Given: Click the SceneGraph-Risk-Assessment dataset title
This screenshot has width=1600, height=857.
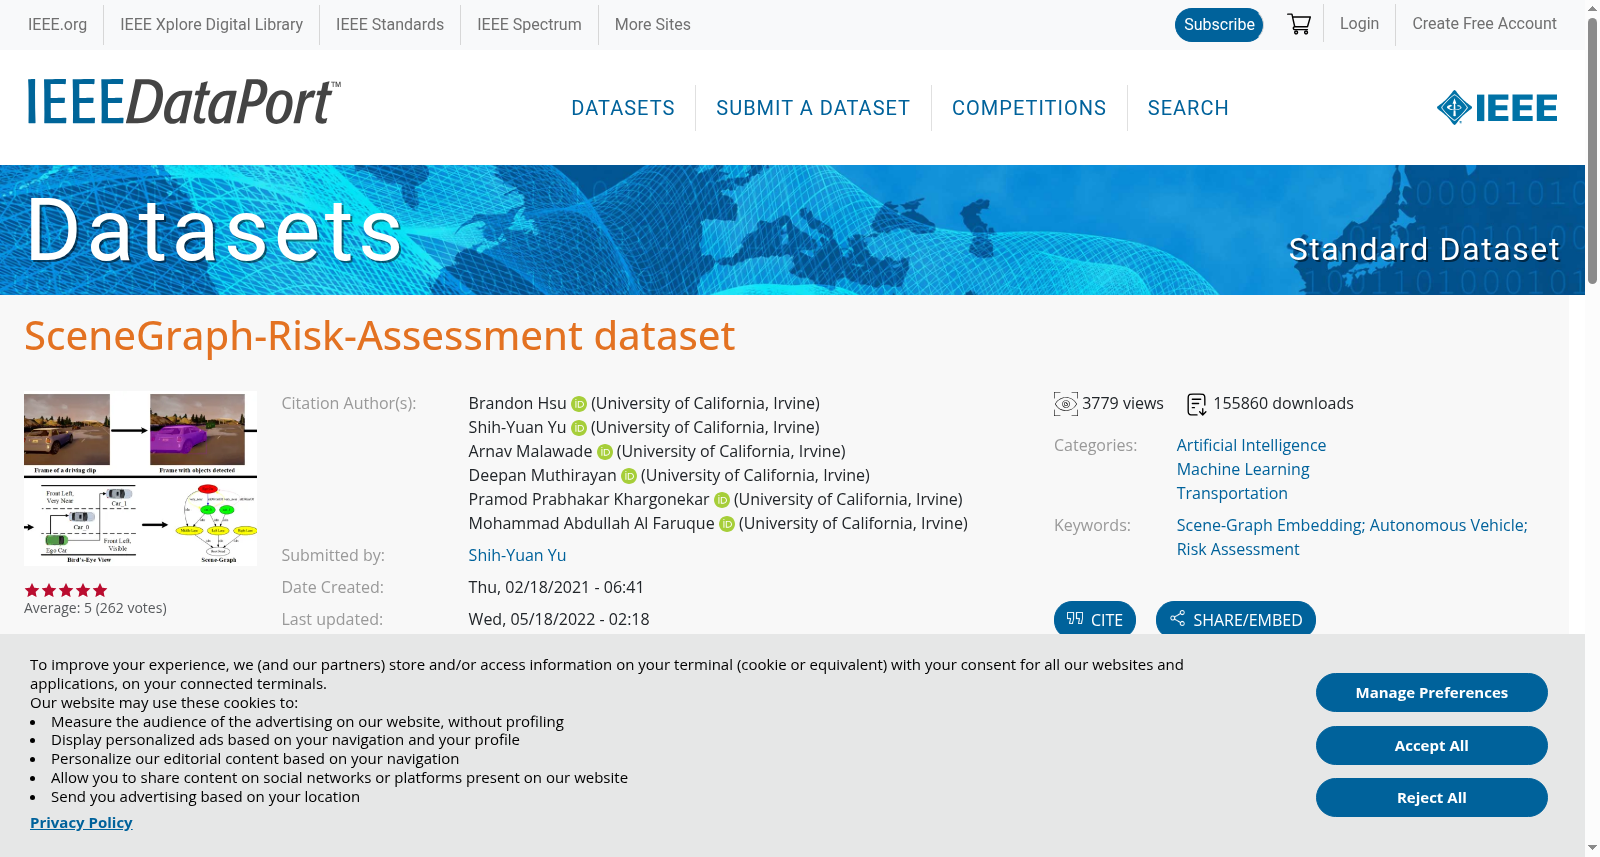Looking at the screenshot, I should coord(380,336).
